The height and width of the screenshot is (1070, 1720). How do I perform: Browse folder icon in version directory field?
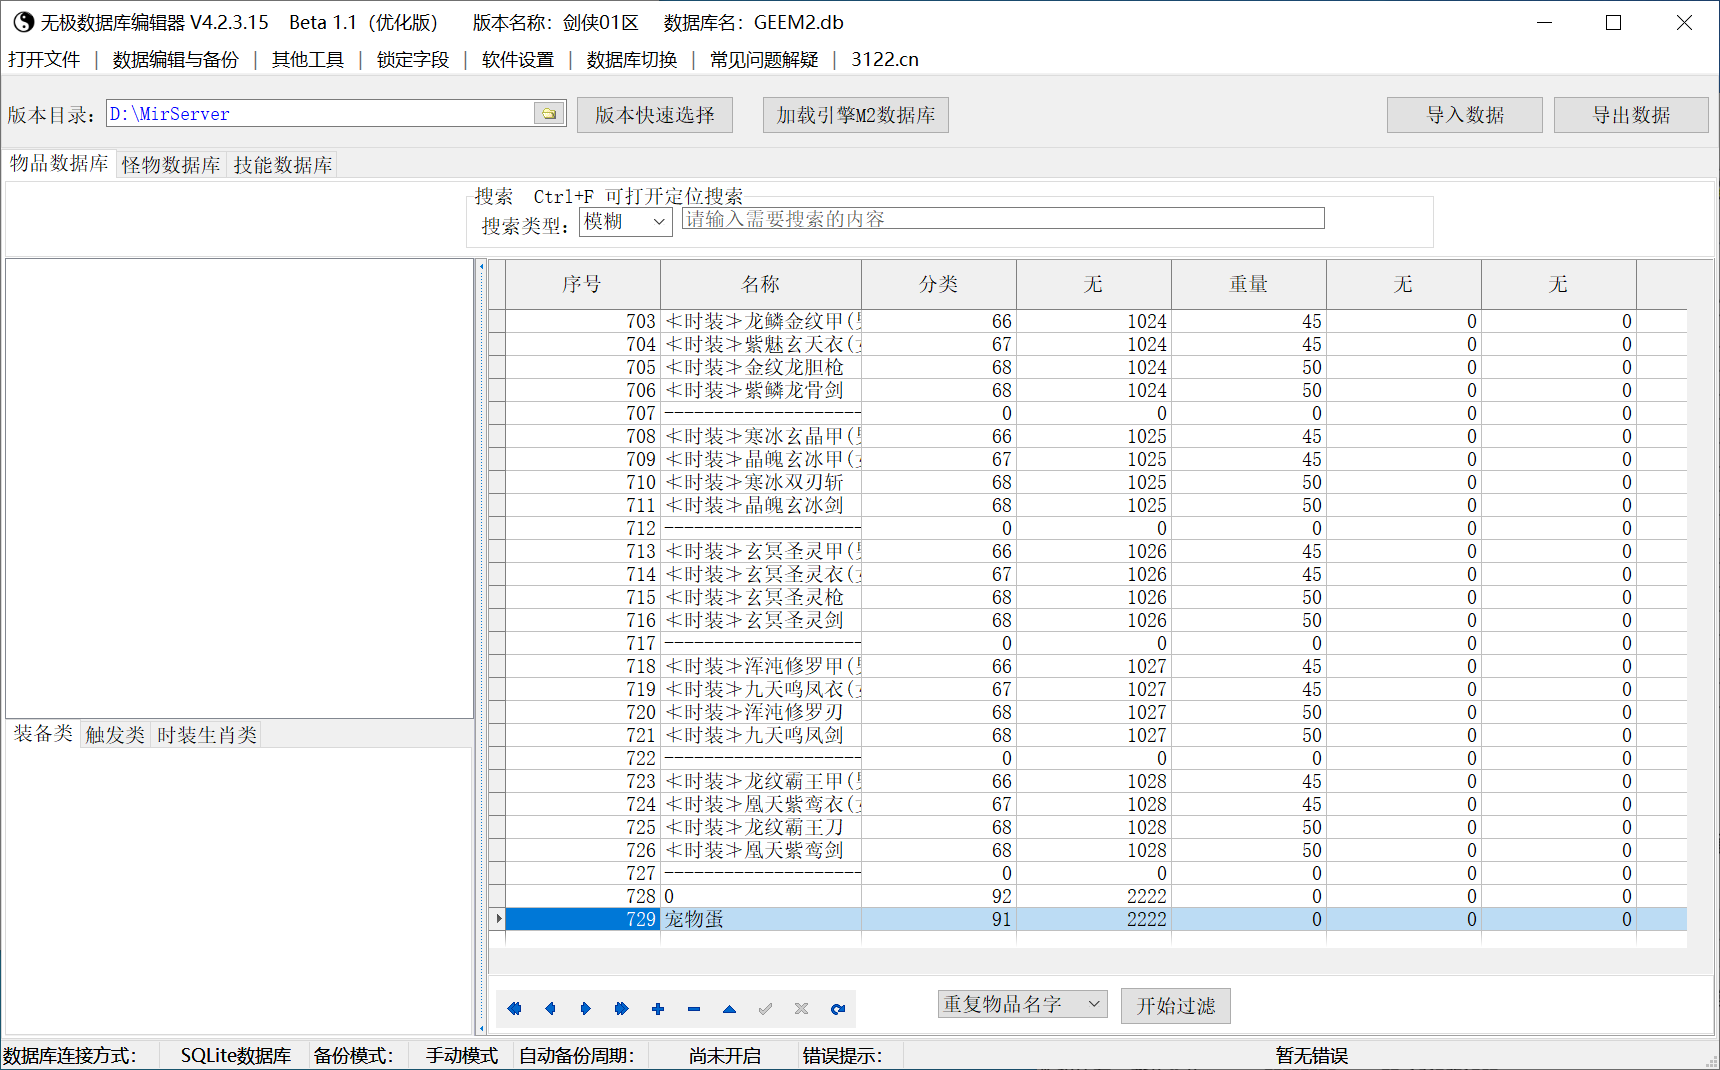coord(549,113)
